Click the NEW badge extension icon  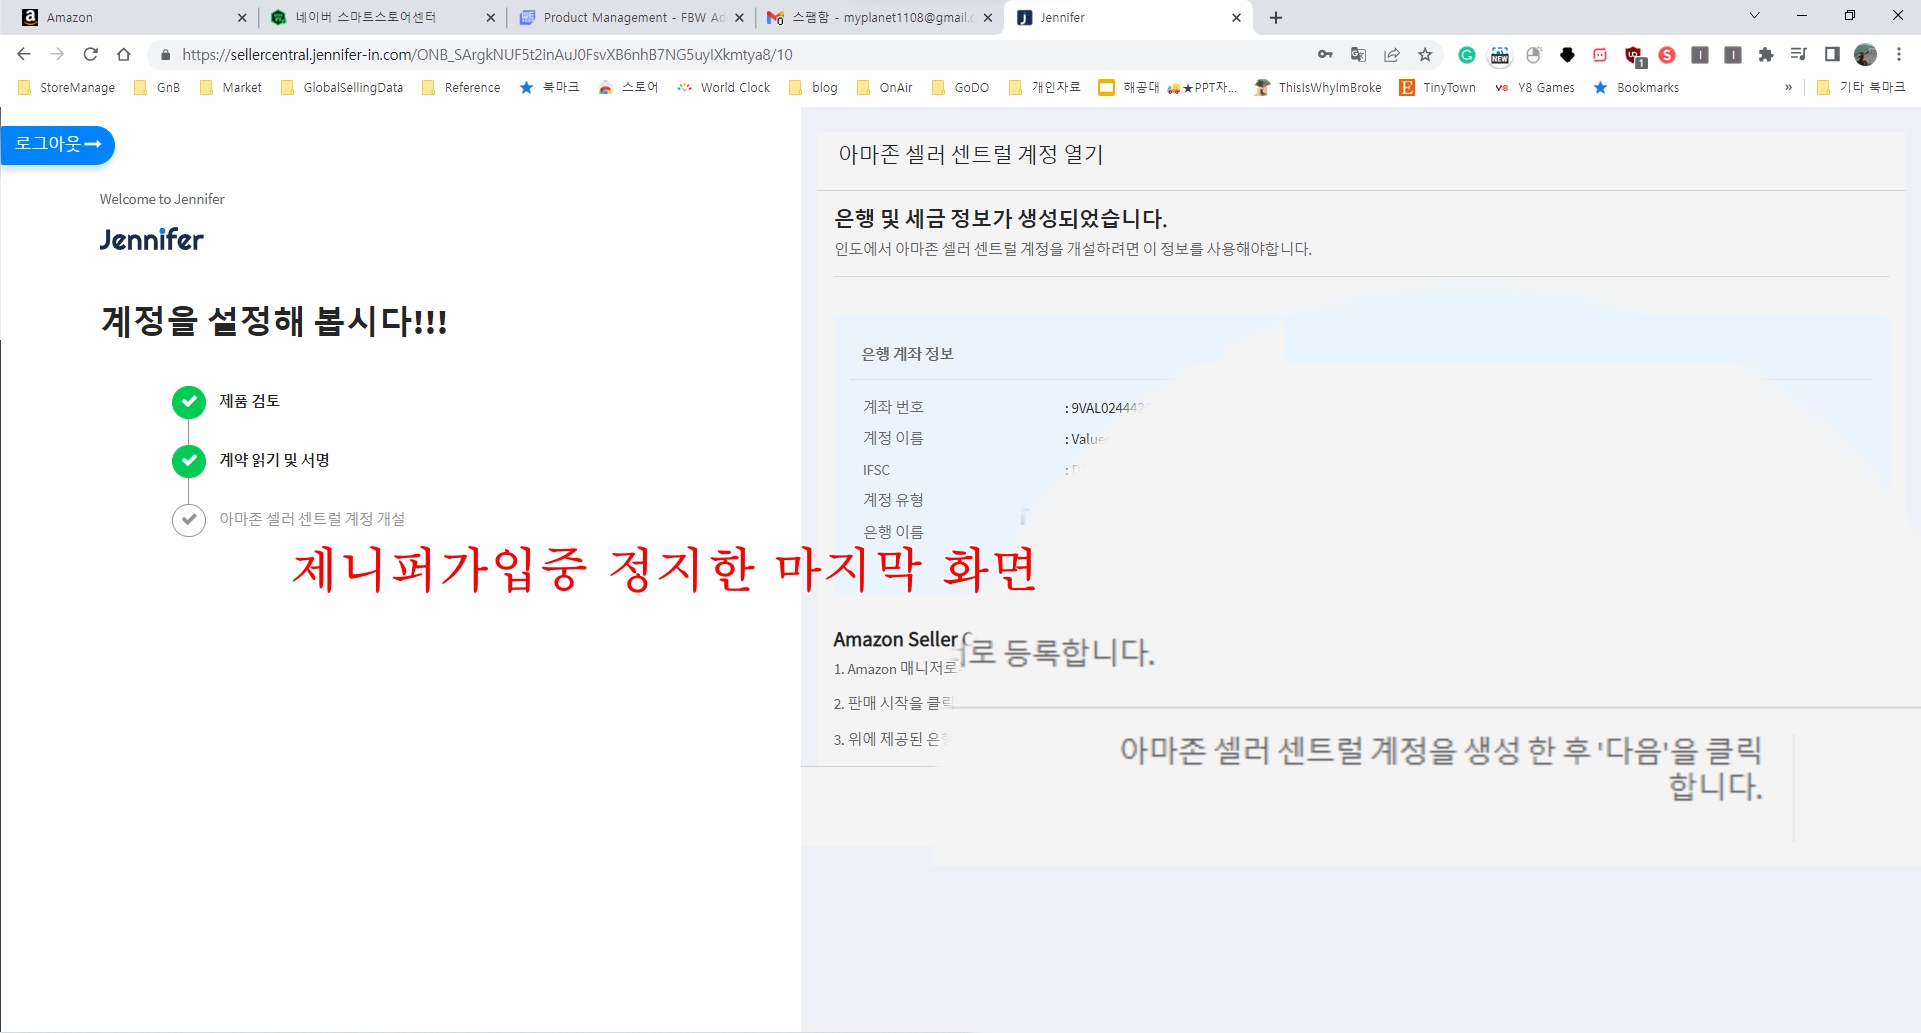(1500, 55)
